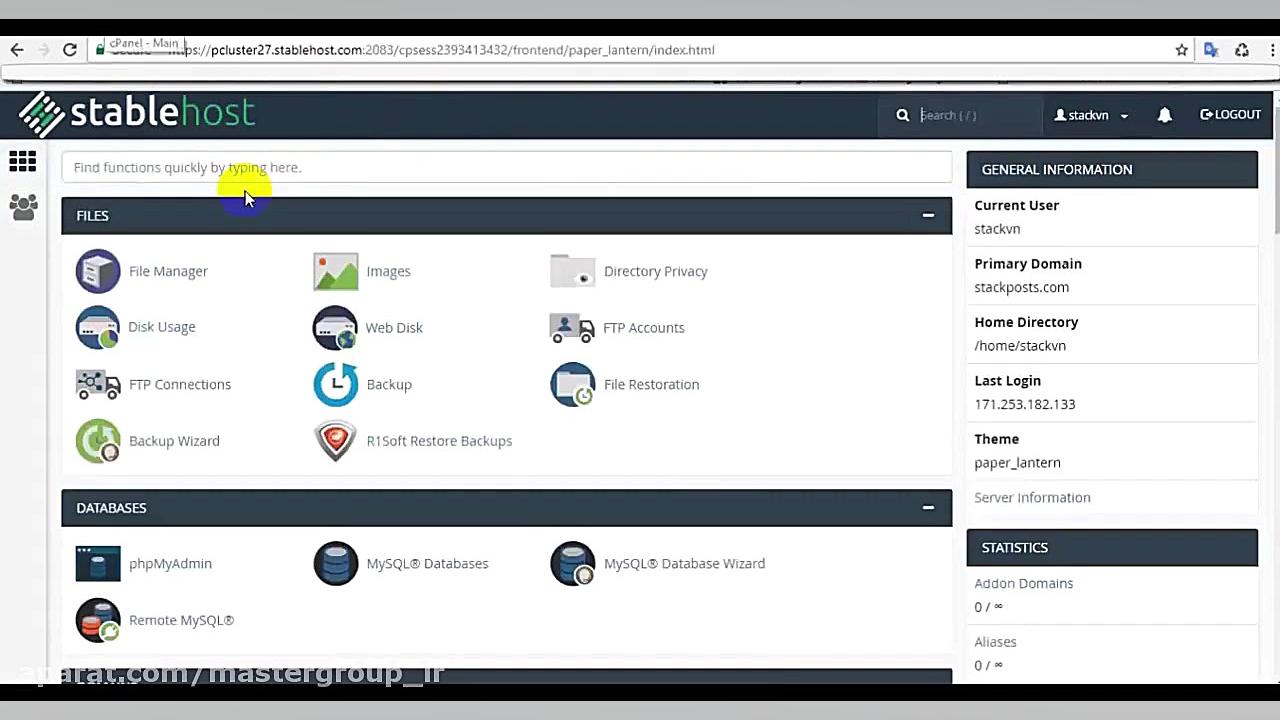Image resolution: width=1280 pixels, height=720 pixels.
Task: Open the Remote MySQL® link
Action: (181, 620)
